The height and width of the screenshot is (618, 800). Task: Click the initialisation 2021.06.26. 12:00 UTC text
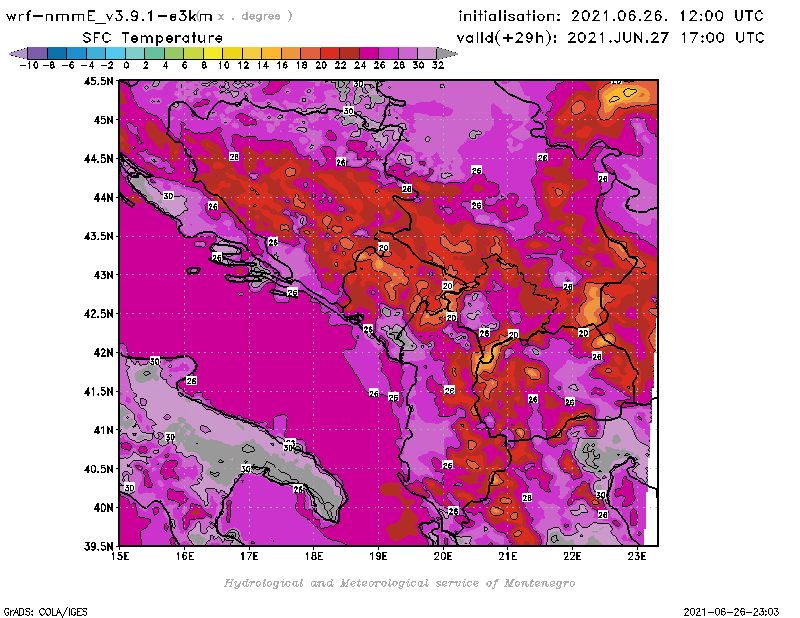click(611, 16)
